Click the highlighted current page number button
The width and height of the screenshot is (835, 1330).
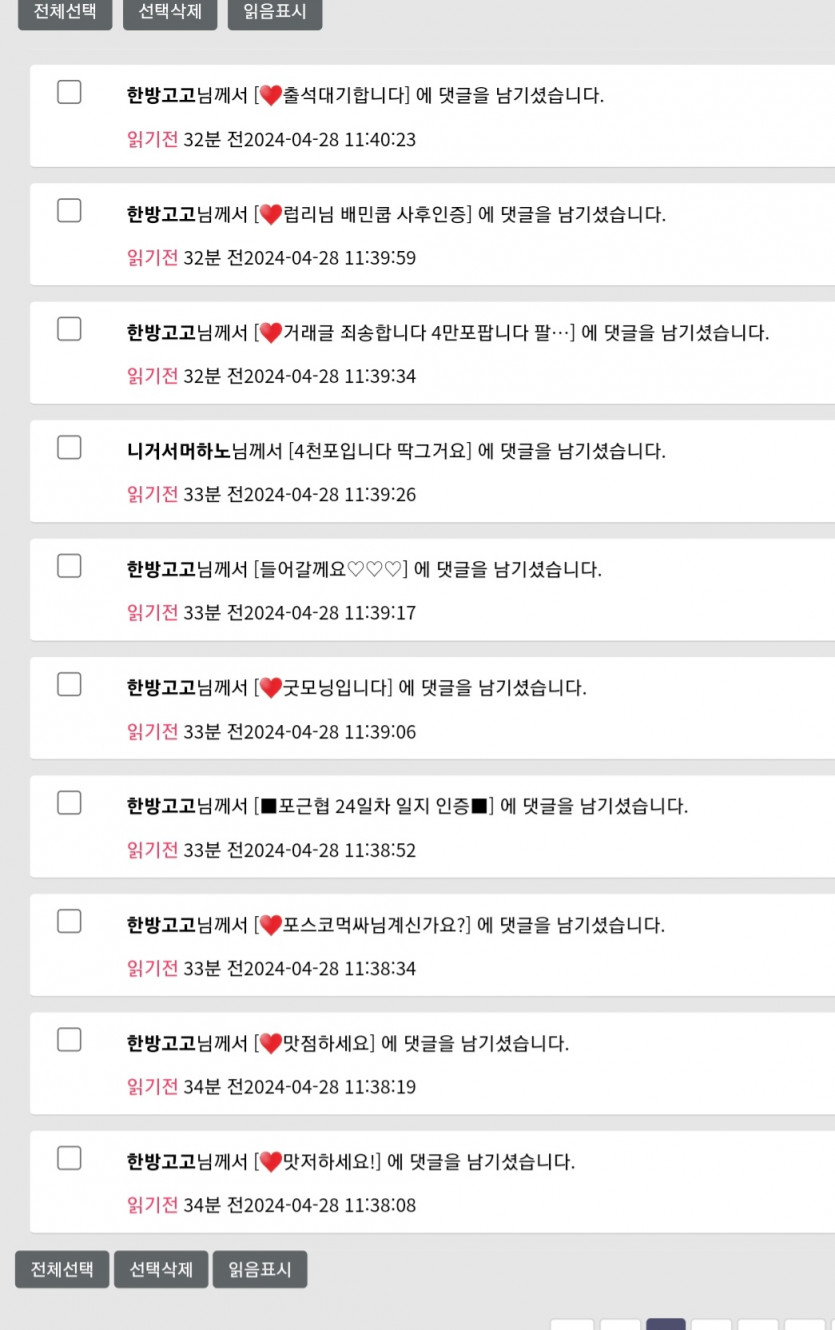click(666, 1324)
